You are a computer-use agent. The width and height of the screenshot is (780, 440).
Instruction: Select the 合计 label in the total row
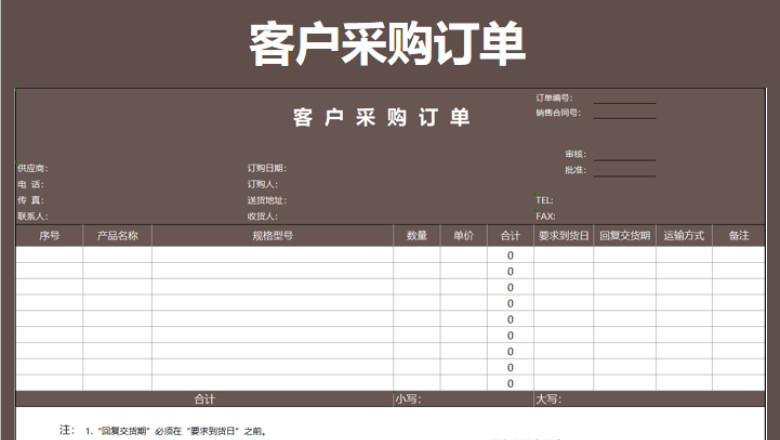[204, 399]
